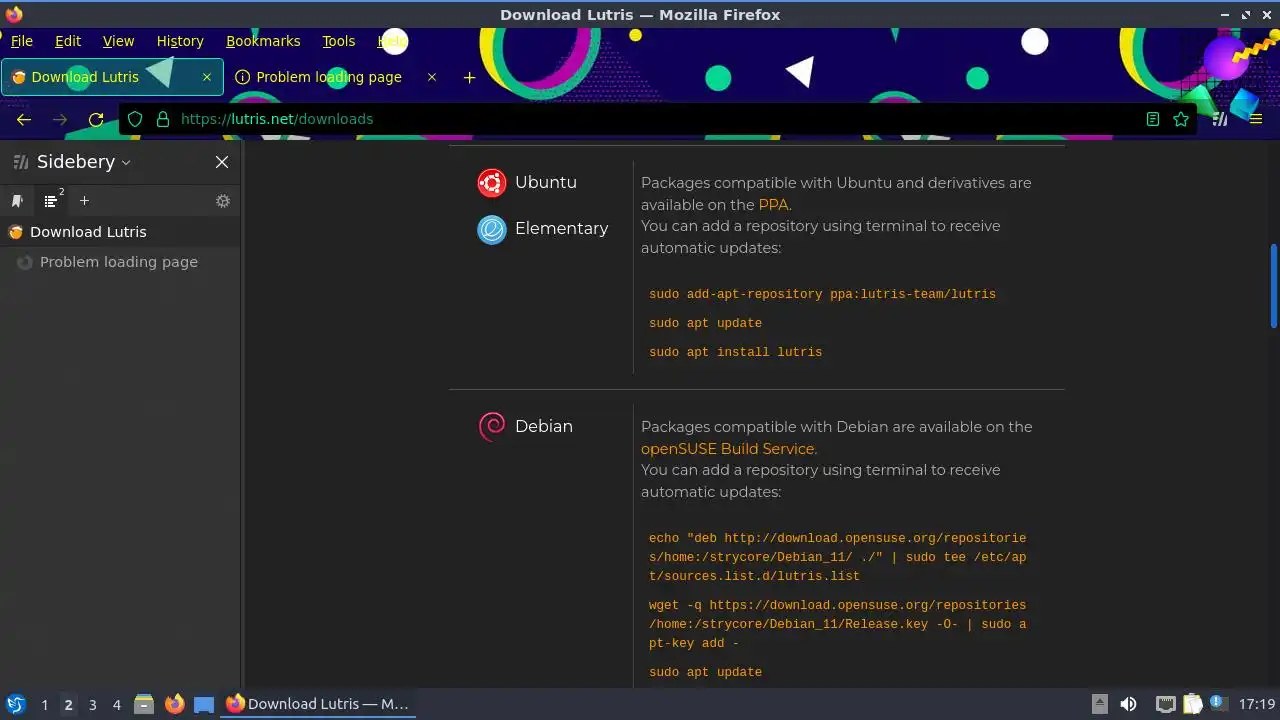Close the Sidebery sidebar panel
This screenshot has width=1280, height=720.
[x=222, y=162]
